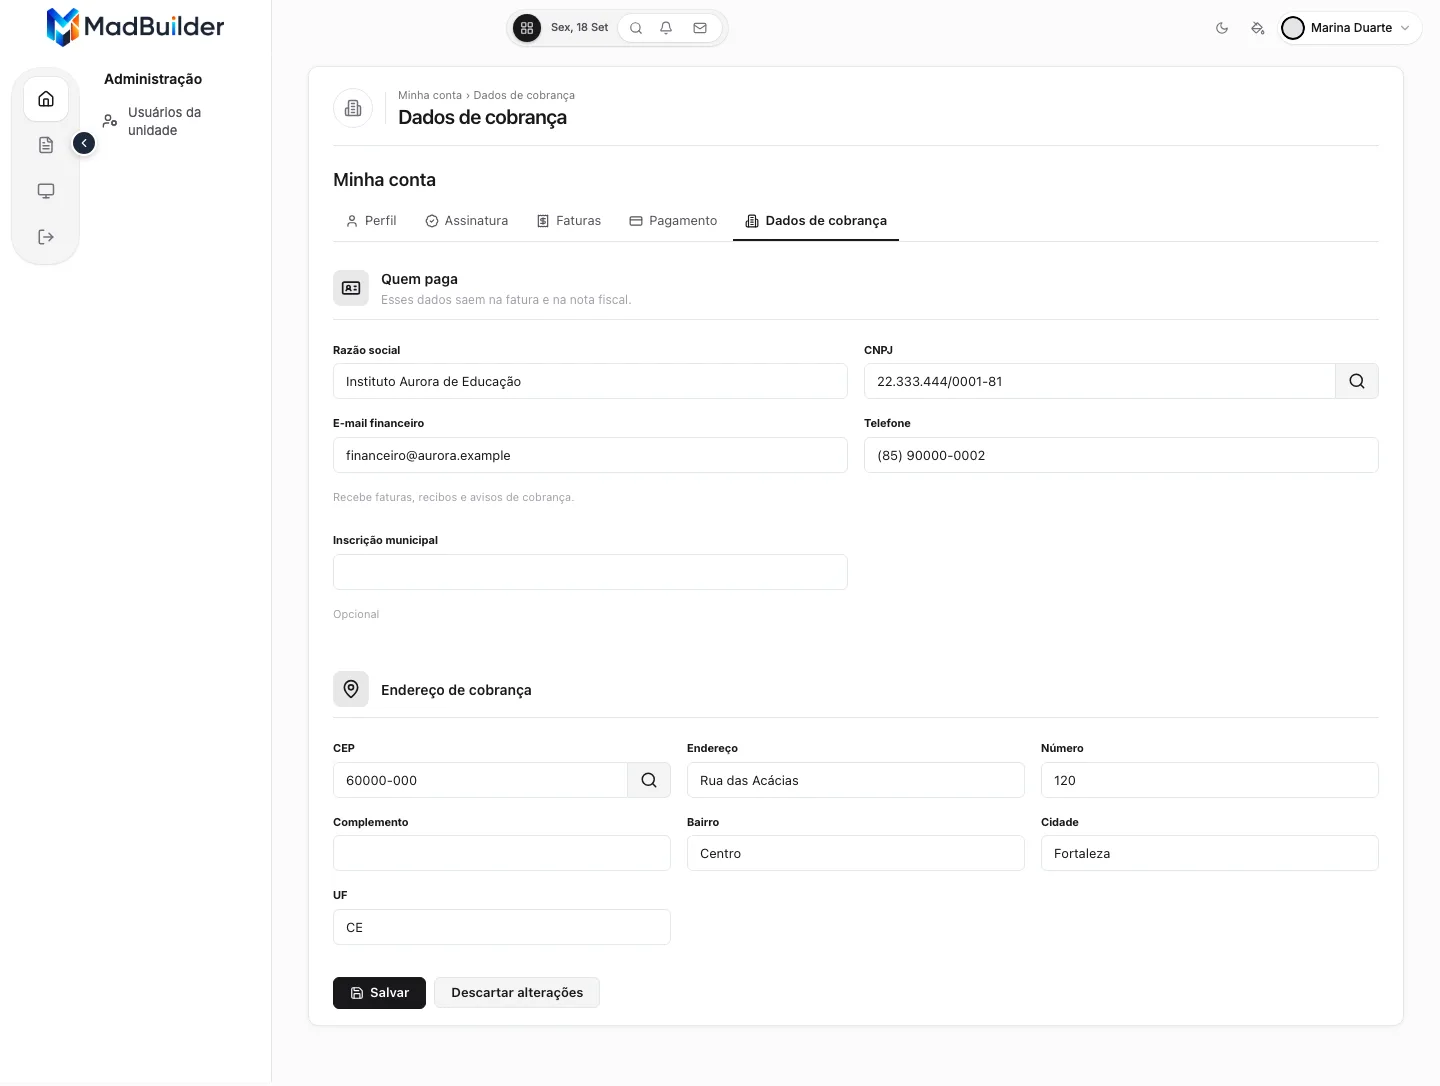Click the CNPJ input field
1440x1086 pixels.
(x=1100, y=381)
